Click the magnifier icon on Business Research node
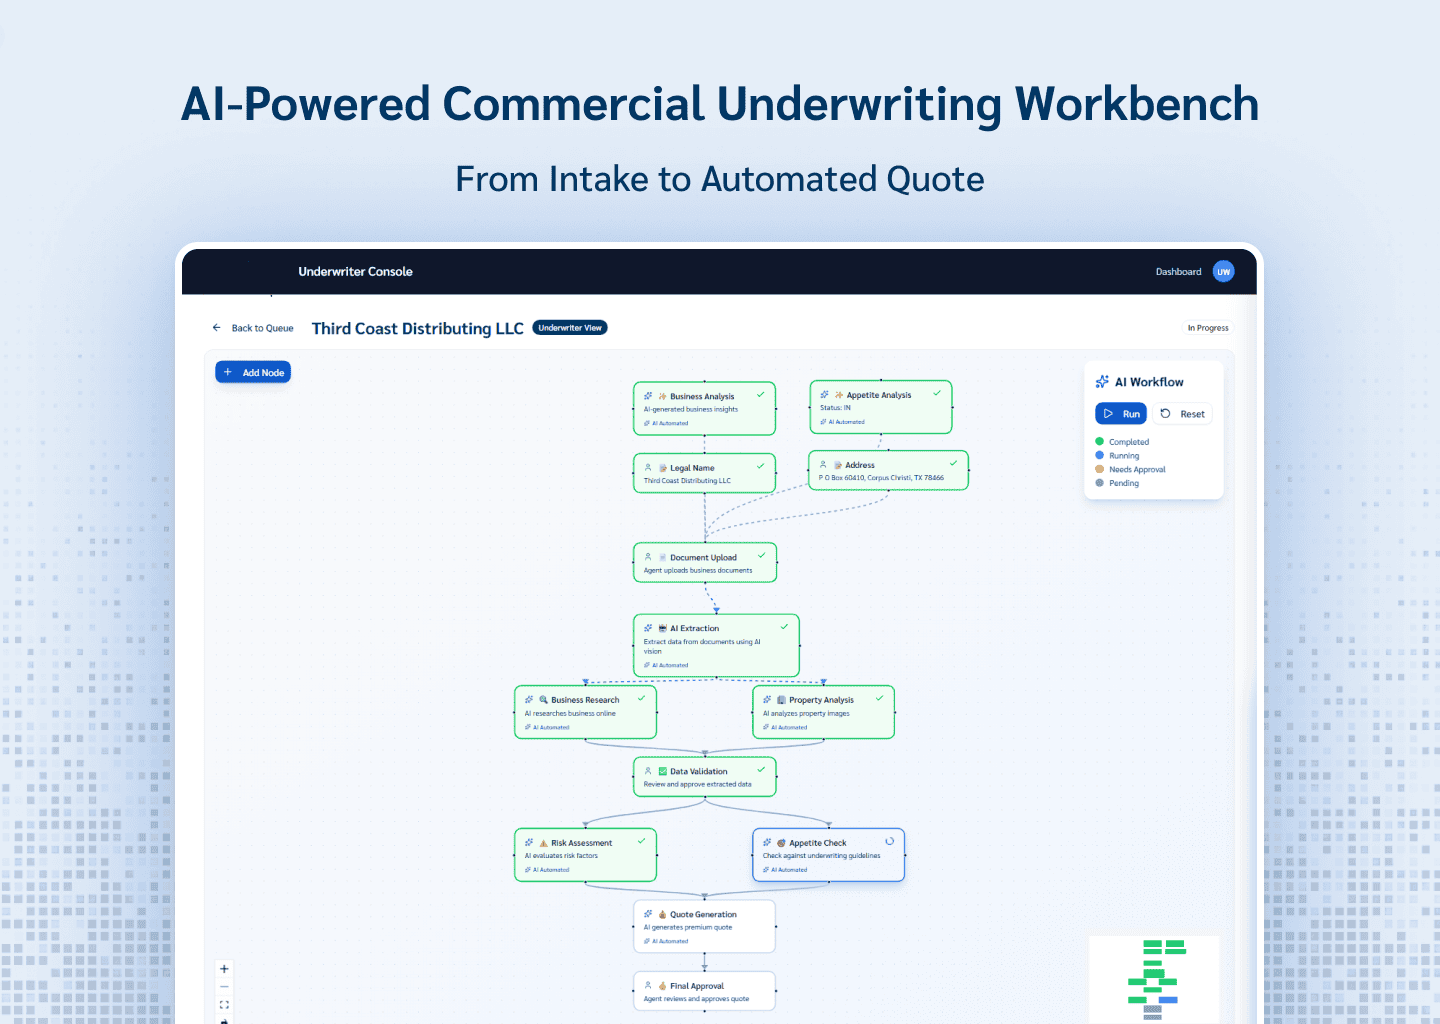 (543, 700)
